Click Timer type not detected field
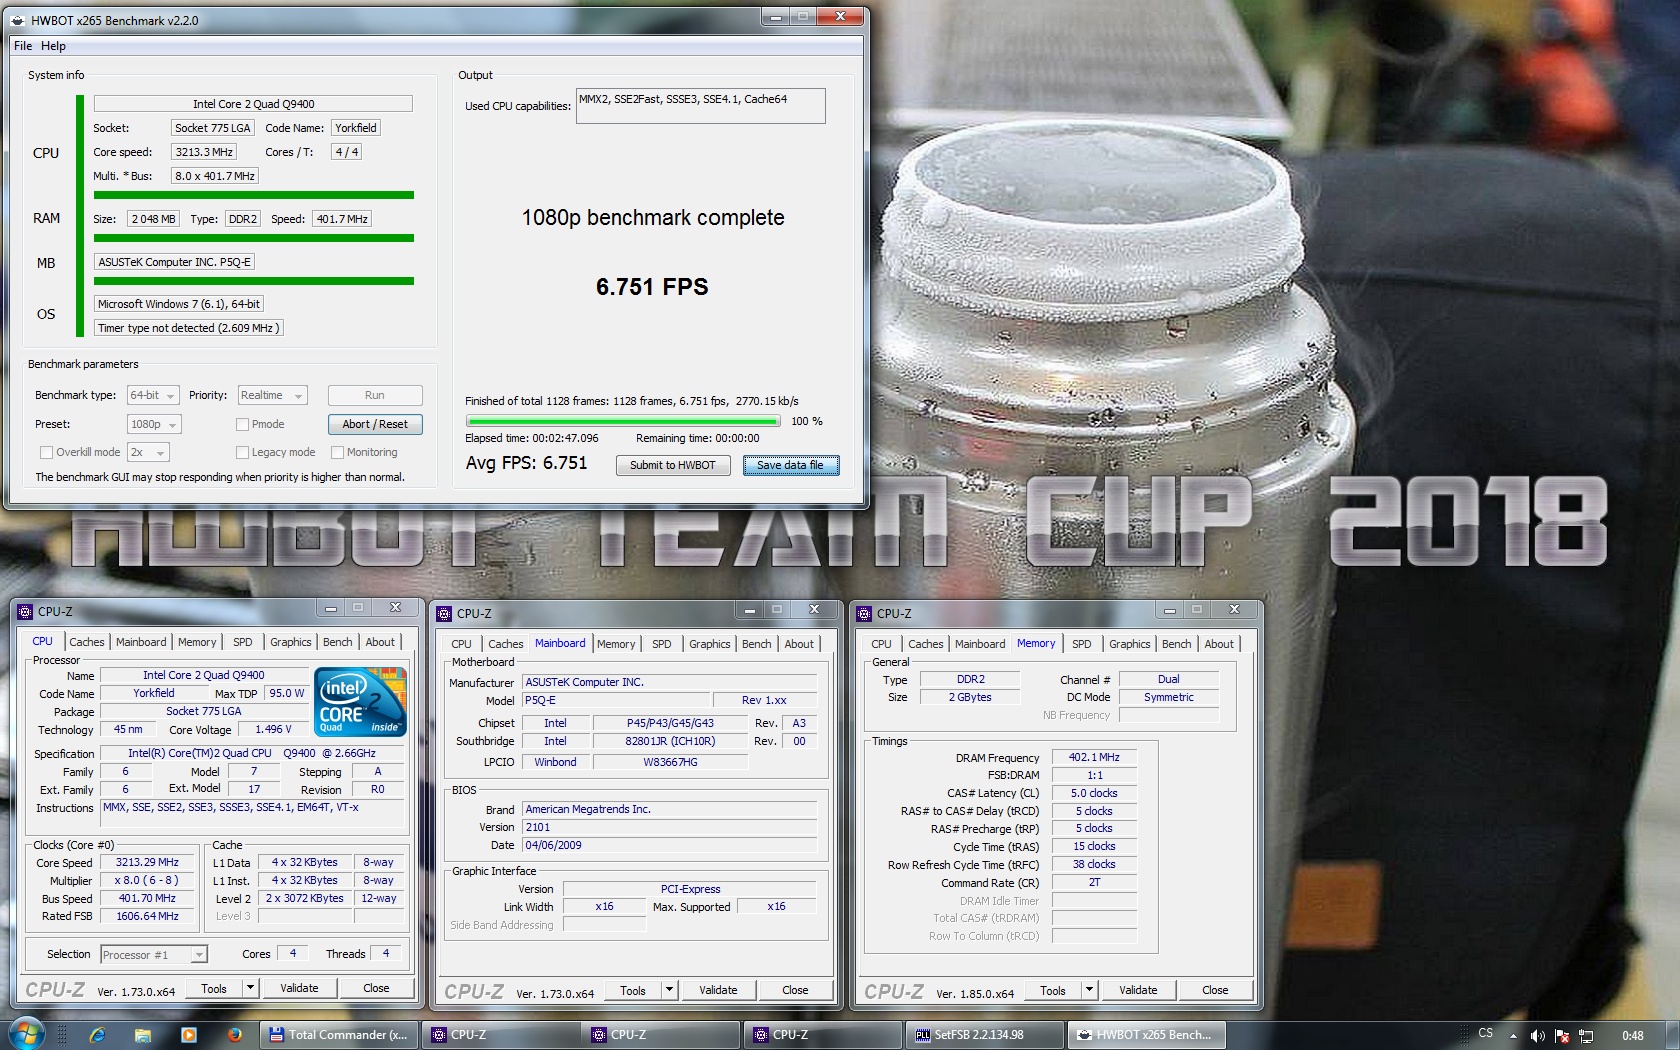 coord(189,328)
